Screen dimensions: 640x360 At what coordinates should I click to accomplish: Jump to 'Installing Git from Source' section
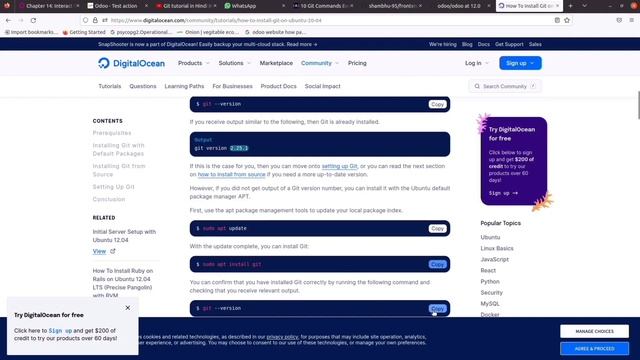pyautogui.click(x=119, y=170)
